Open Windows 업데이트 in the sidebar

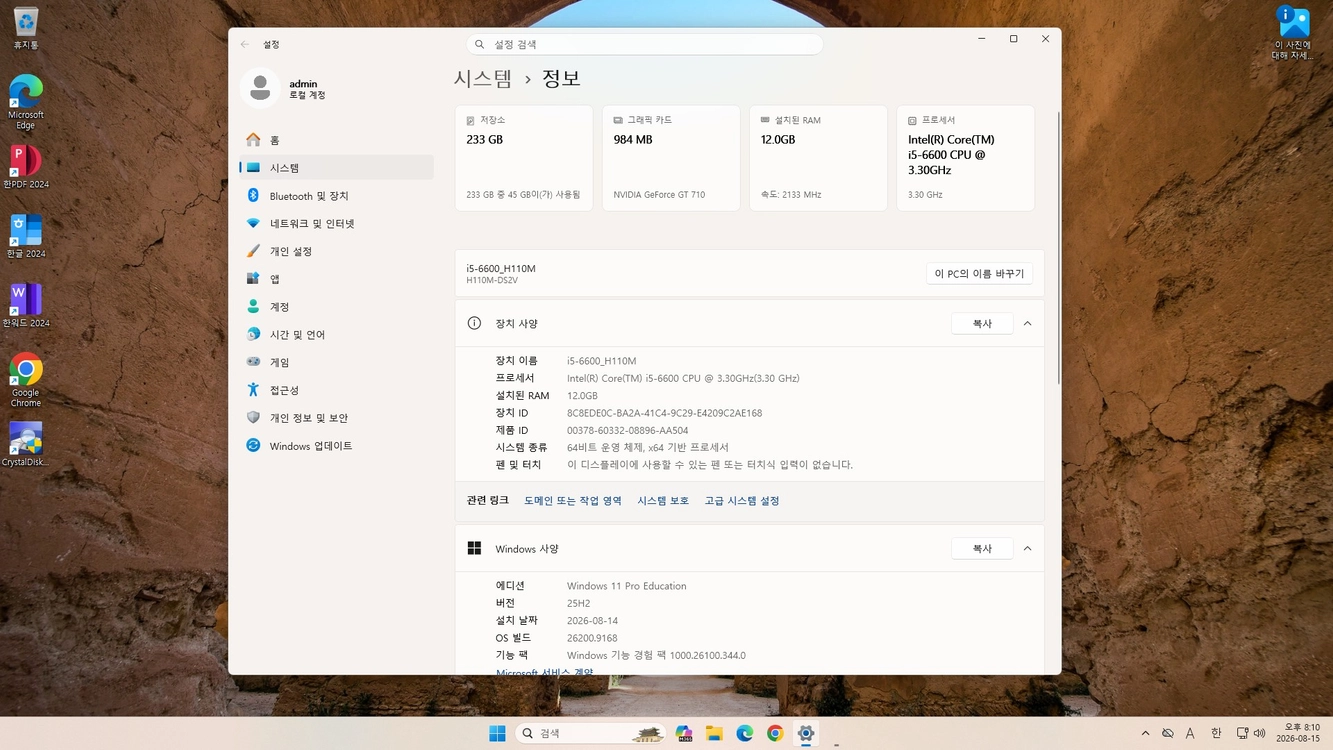click(336, 446)
